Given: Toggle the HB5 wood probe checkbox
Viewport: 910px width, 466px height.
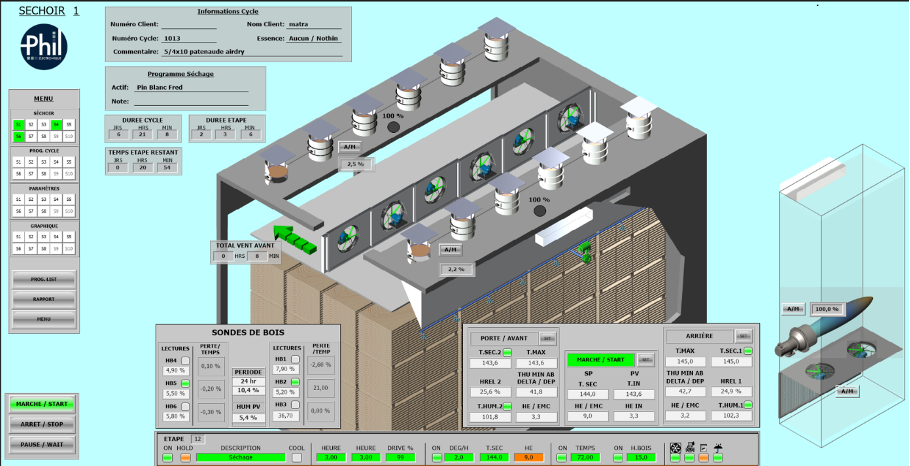Looking at the screenshot, I should tap(186, 384).
